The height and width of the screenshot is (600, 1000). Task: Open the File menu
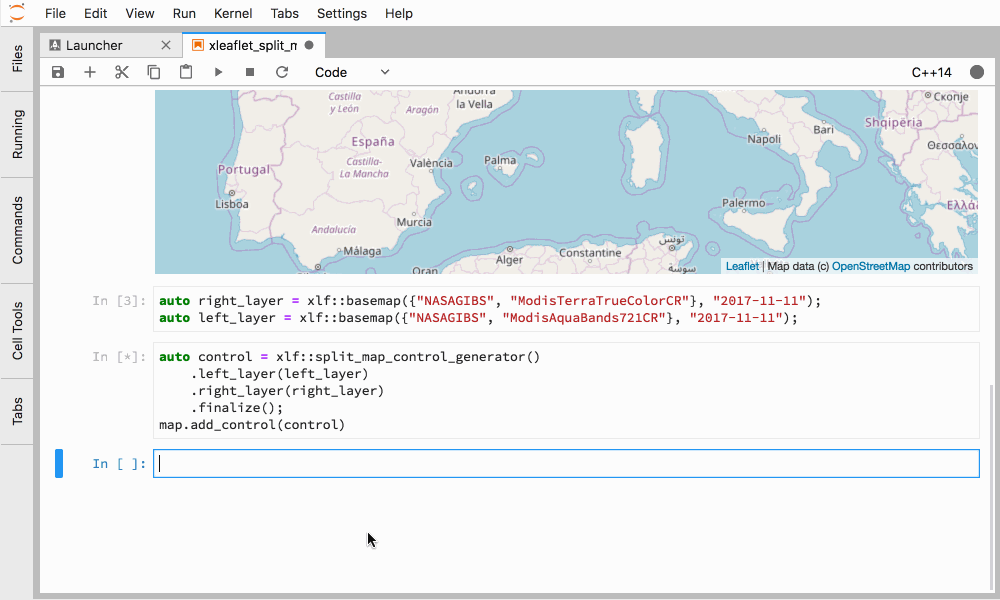(55, 13)
